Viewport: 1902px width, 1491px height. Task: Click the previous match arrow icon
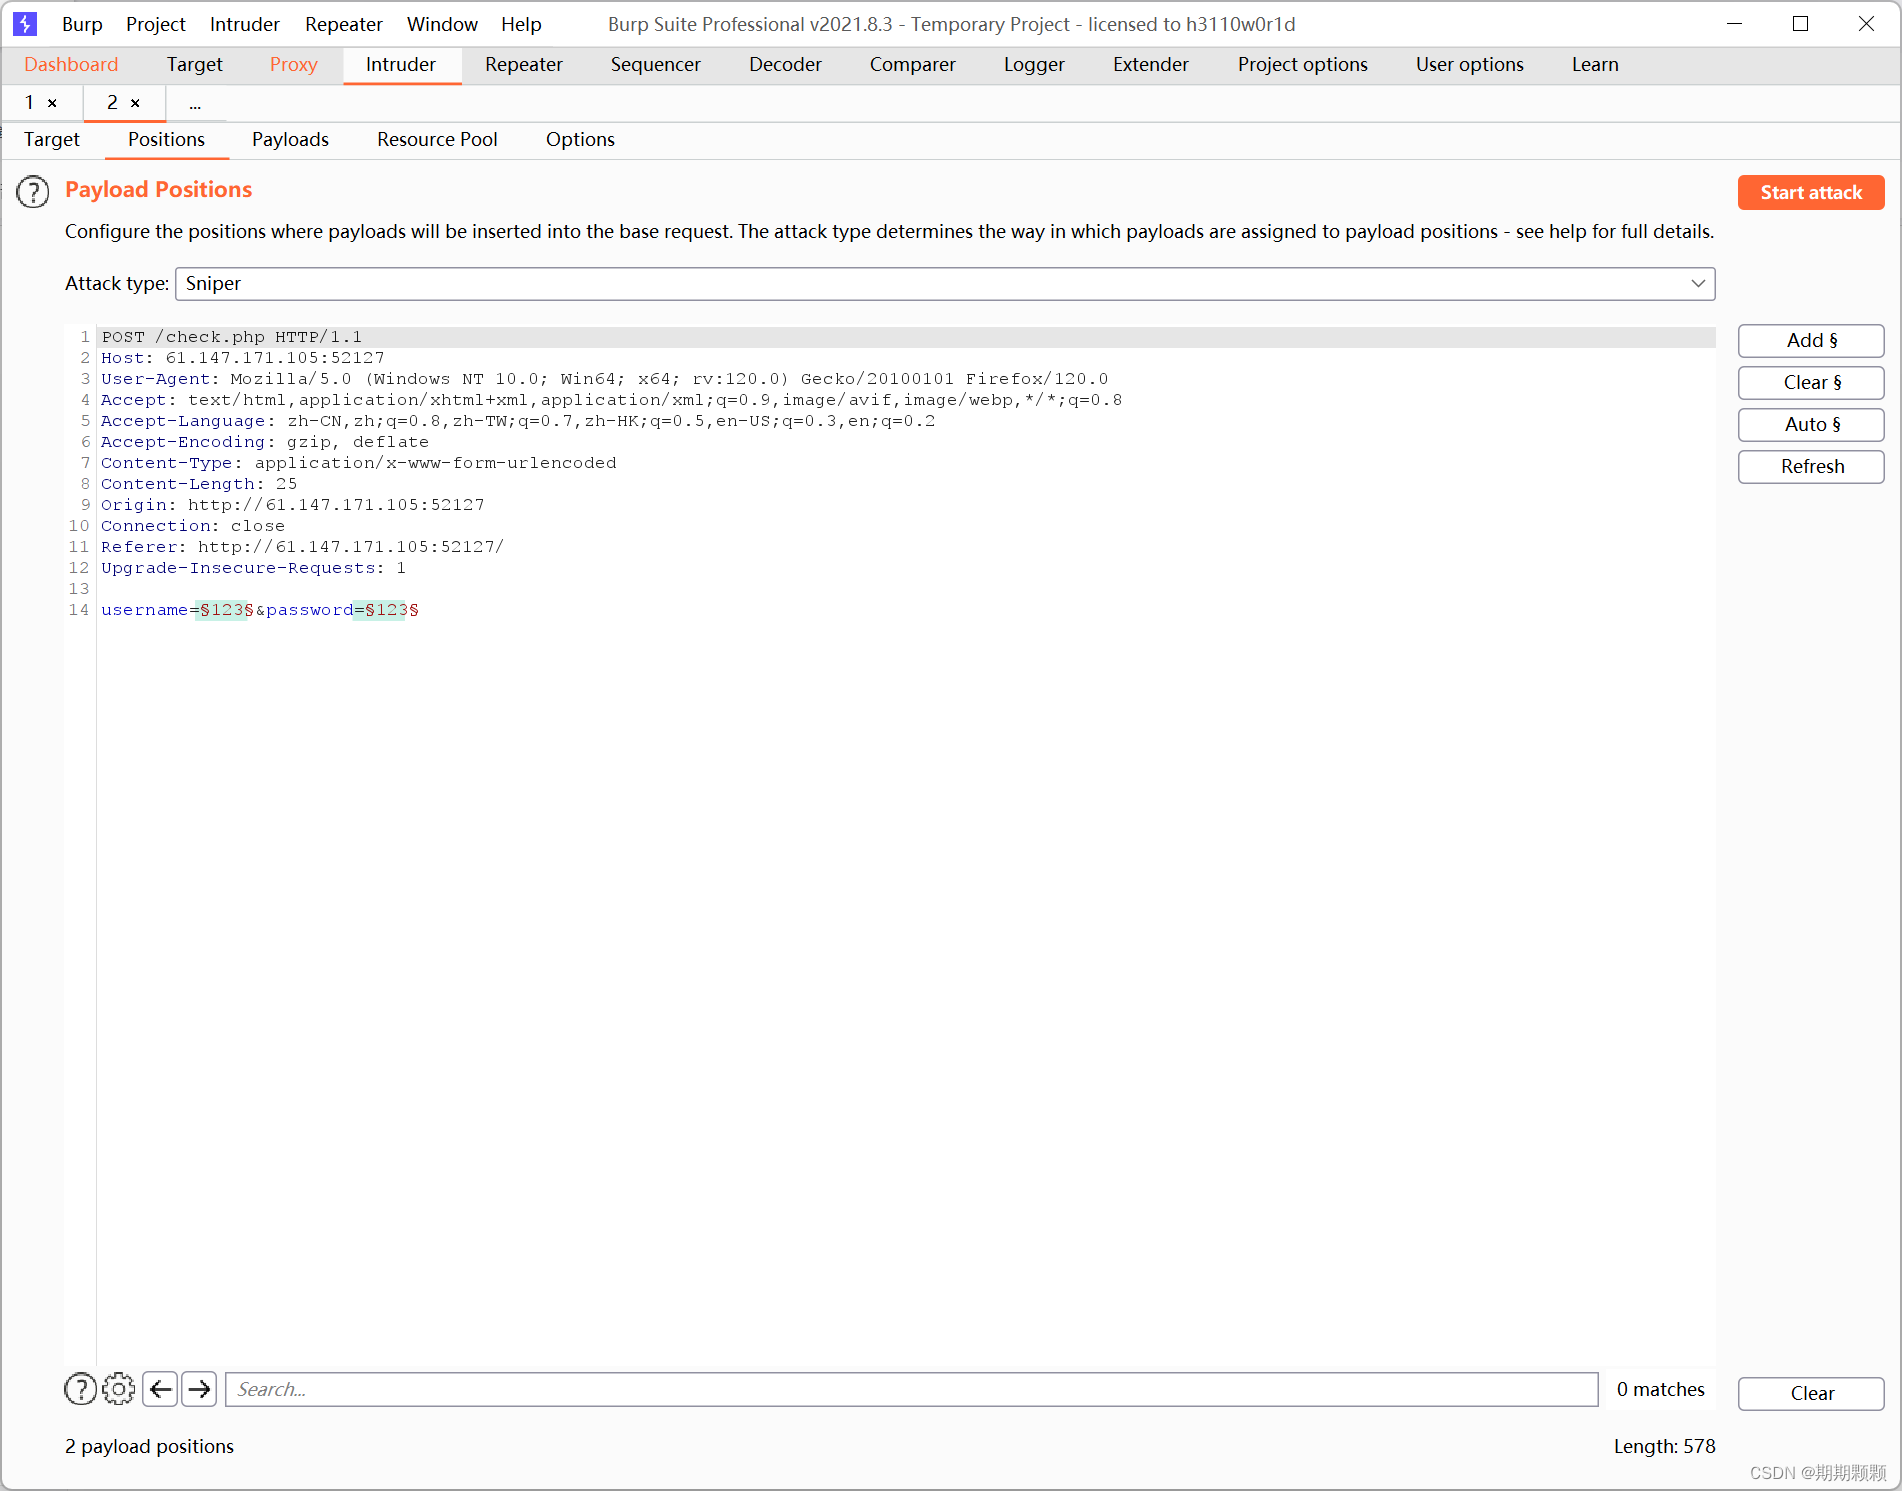160,1389
